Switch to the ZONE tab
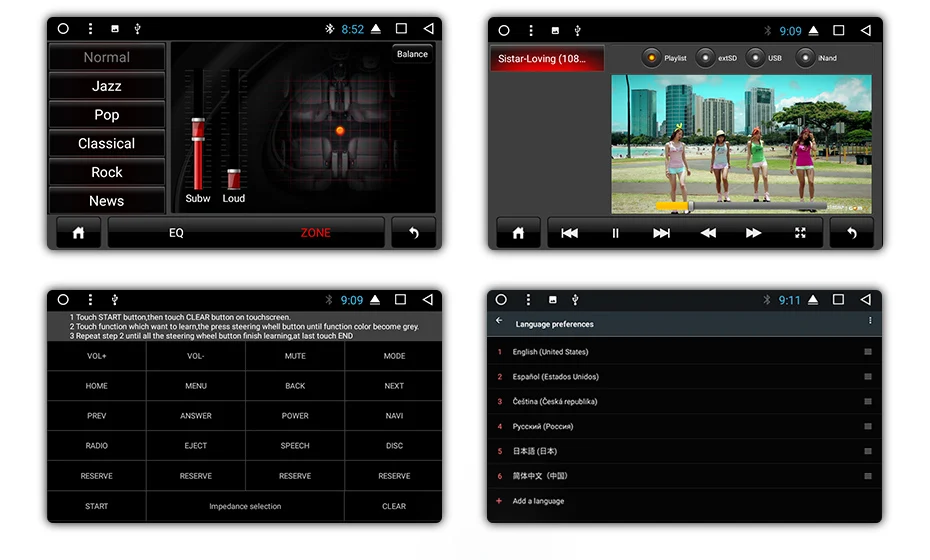This screenshot has width=930, height=560. point(316,233)
